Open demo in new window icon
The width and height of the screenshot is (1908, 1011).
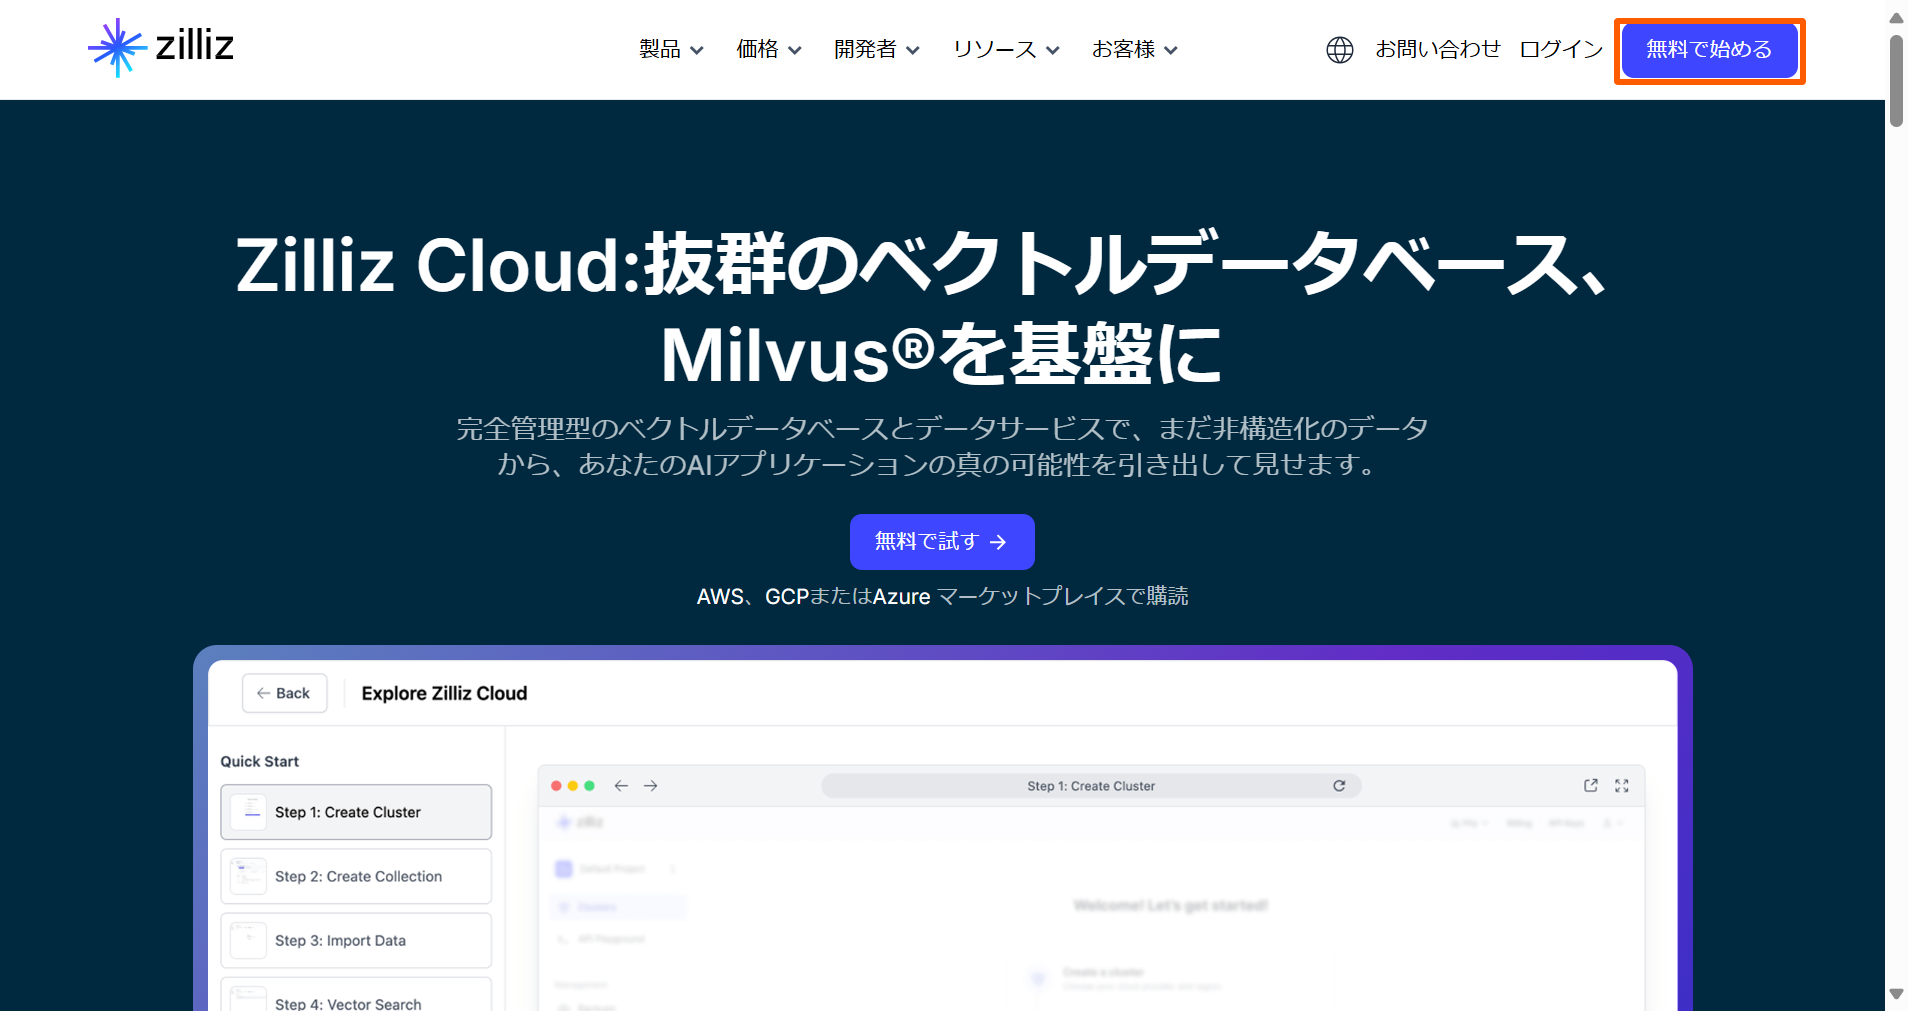[x=1590, y=786]
